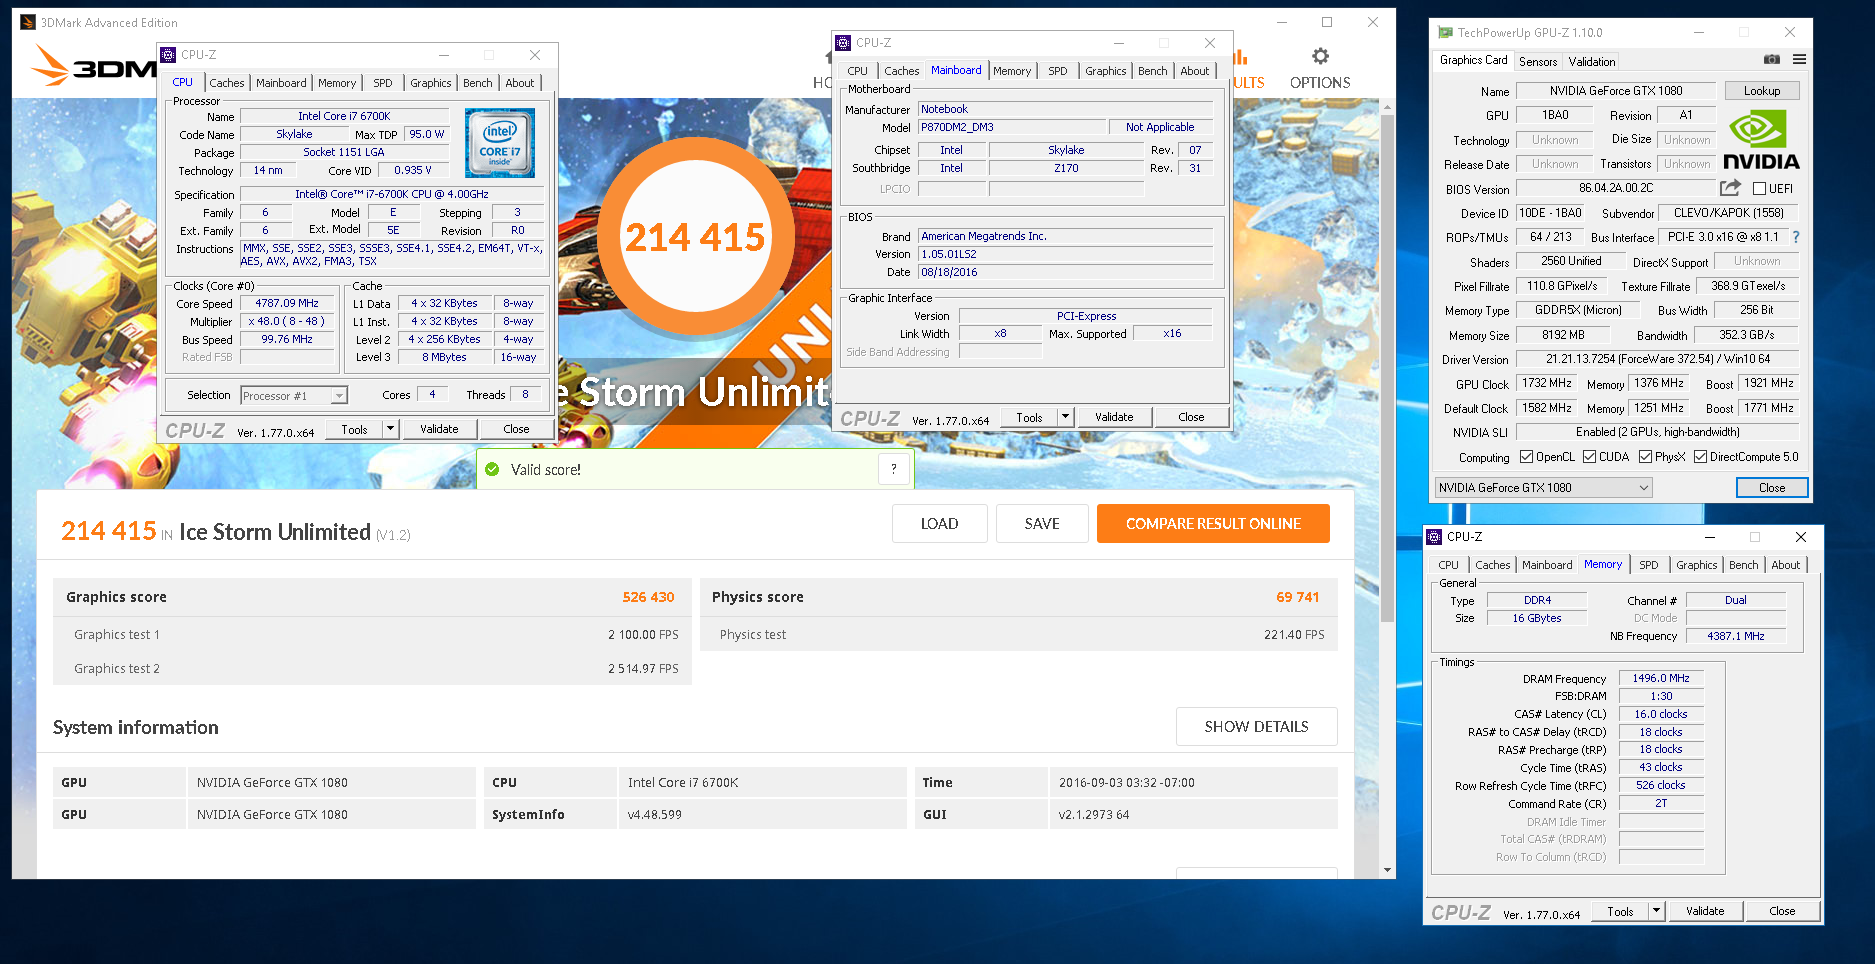Click the 3DMark scrollbar up arrow
This screenshot has height=964, width=1875.
tap(1387, 105)
